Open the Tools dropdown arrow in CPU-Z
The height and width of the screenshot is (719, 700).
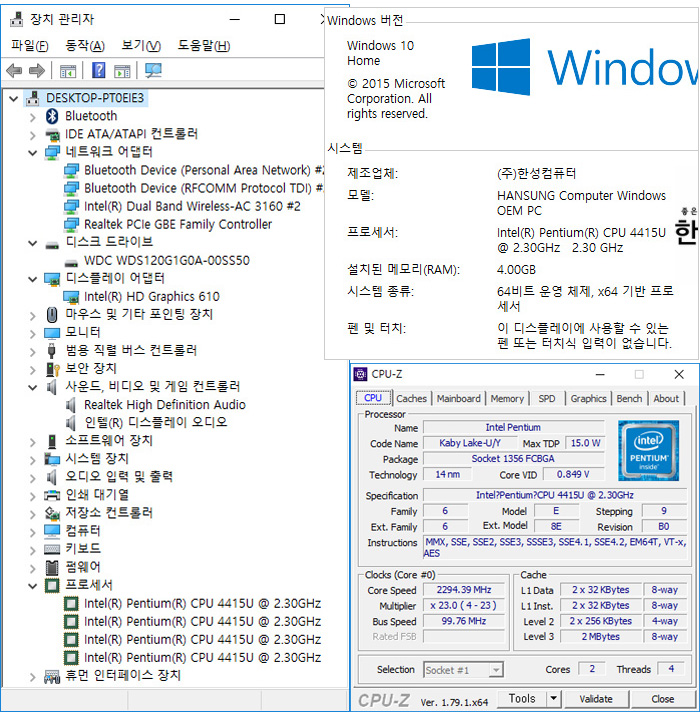pyautogui.click(x=554, y=699)
